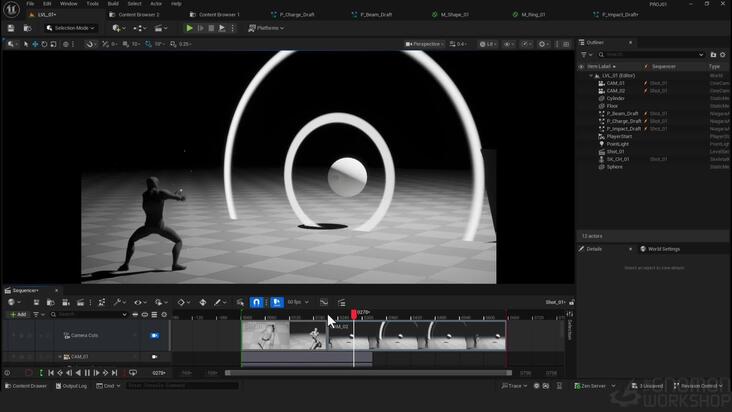
Task: Click the Sequencer curve editor icon
Action: click(324, 302)
